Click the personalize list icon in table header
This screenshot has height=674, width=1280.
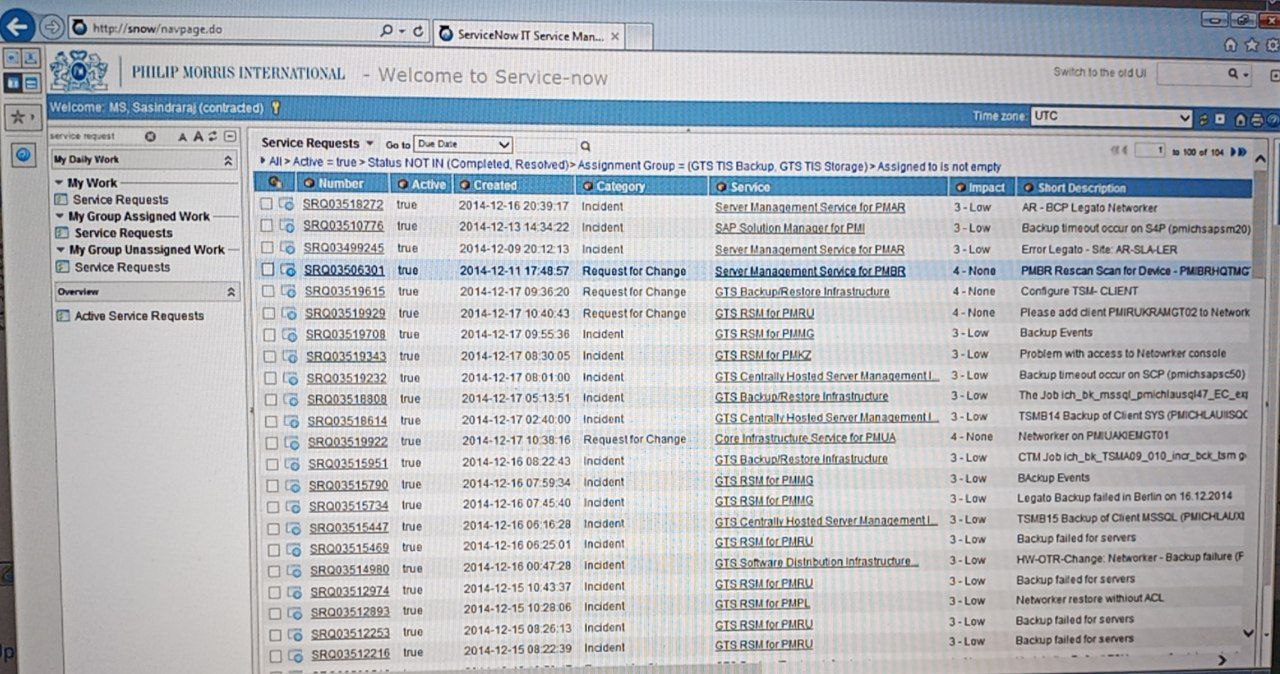[275, 183]
